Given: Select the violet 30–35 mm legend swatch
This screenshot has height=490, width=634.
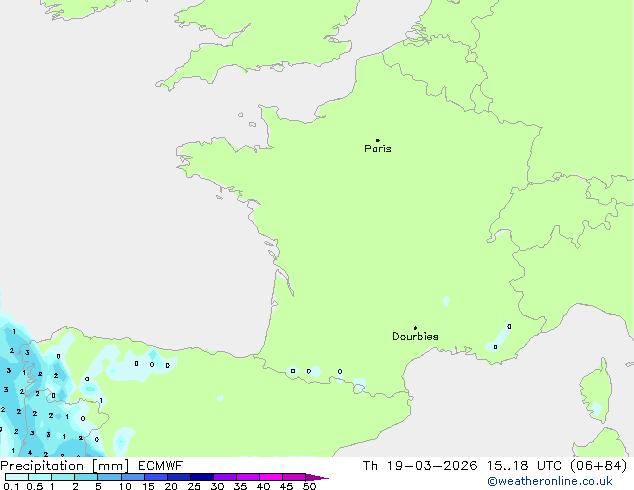Looking at the screenshot, I should click(225, 477).
